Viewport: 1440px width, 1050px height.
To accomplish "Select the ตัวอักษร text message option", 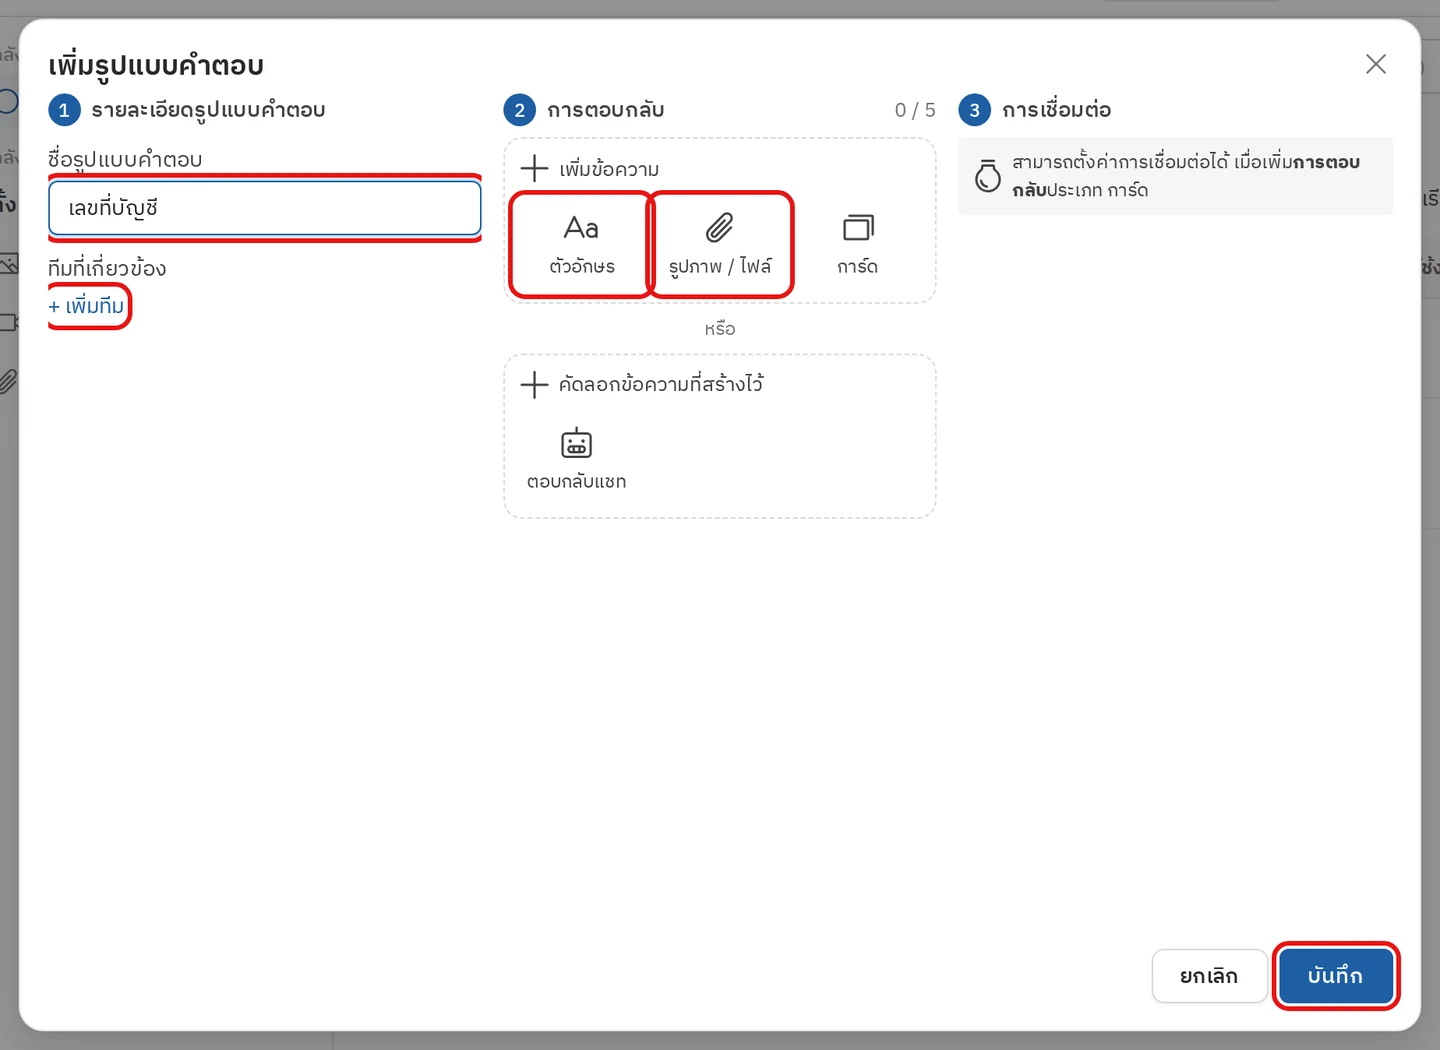I will [581, 244].
